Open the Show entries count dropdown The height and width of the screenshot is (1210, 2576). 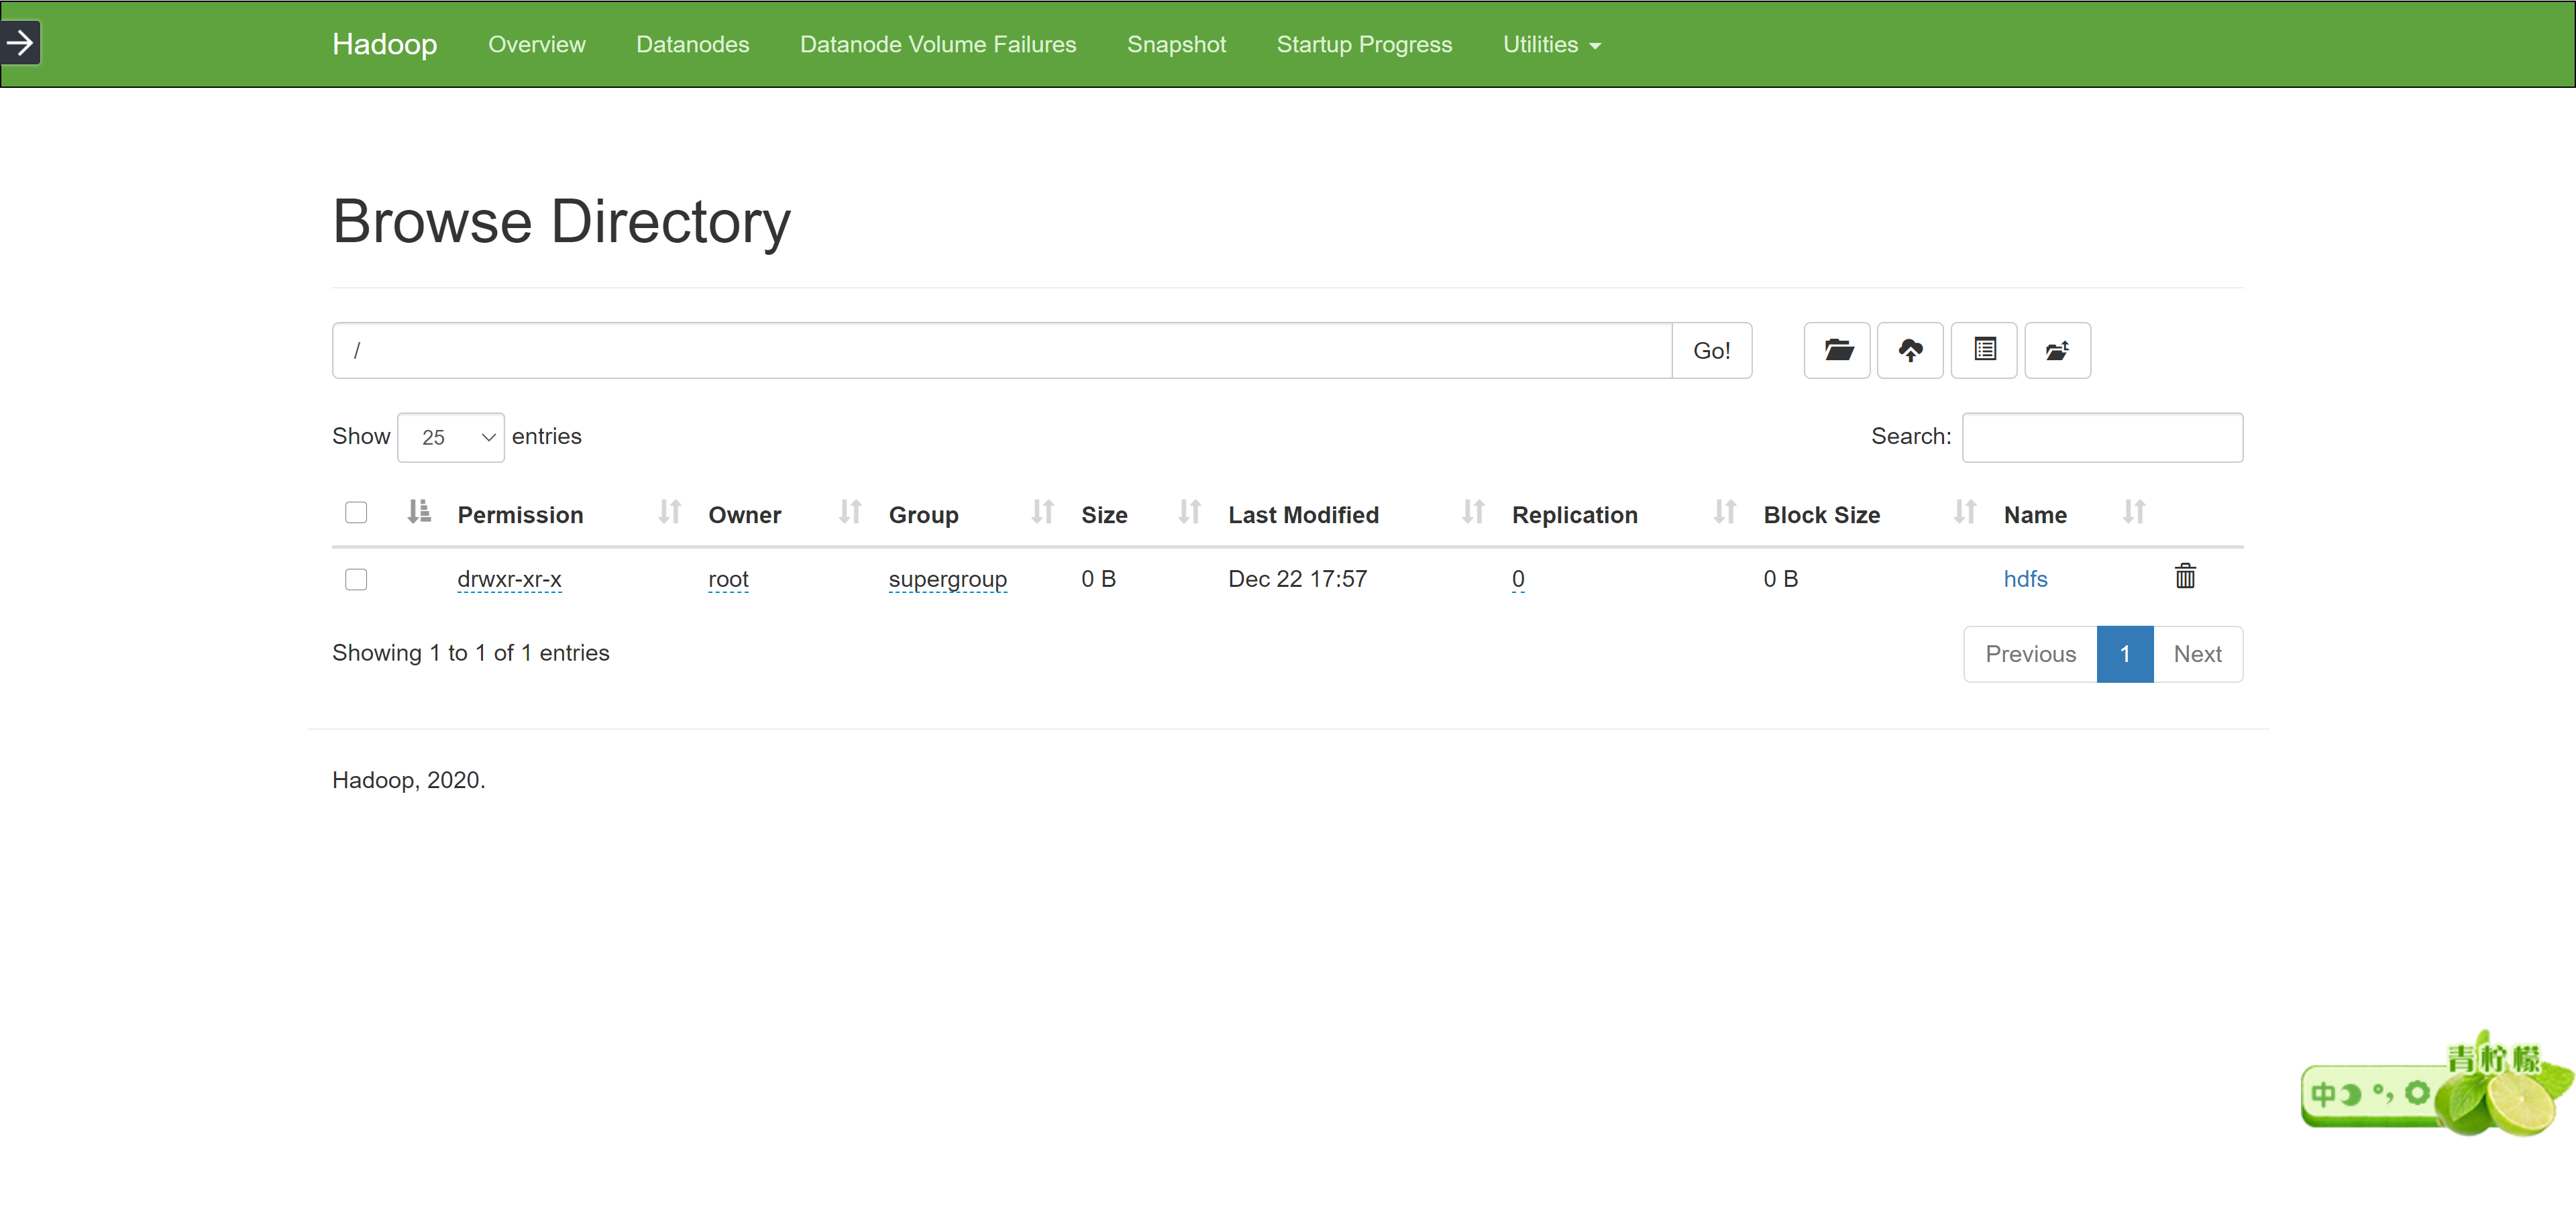pyautogui.click(x=451, y=437)
